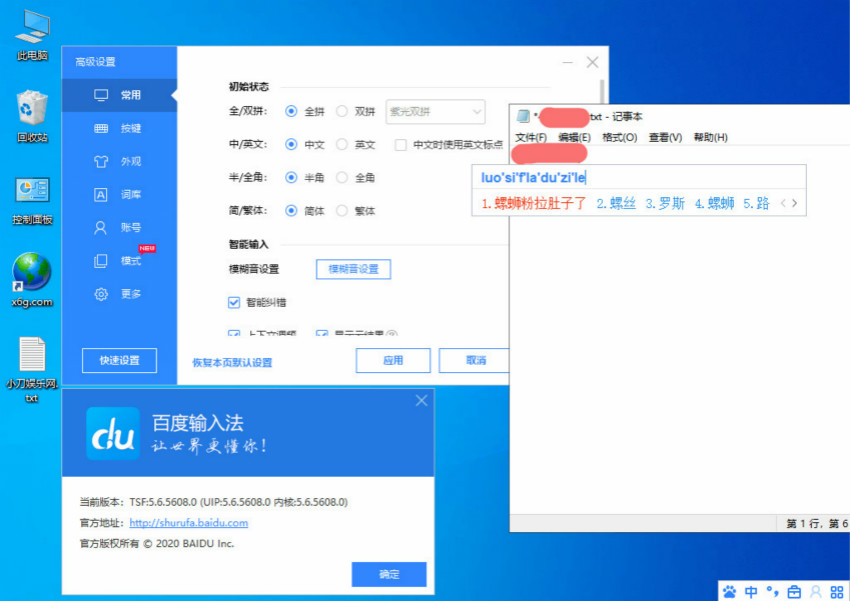The image size is (850, 601).
Task: Click the 快速设置 button
Action: tap(119, 360)
